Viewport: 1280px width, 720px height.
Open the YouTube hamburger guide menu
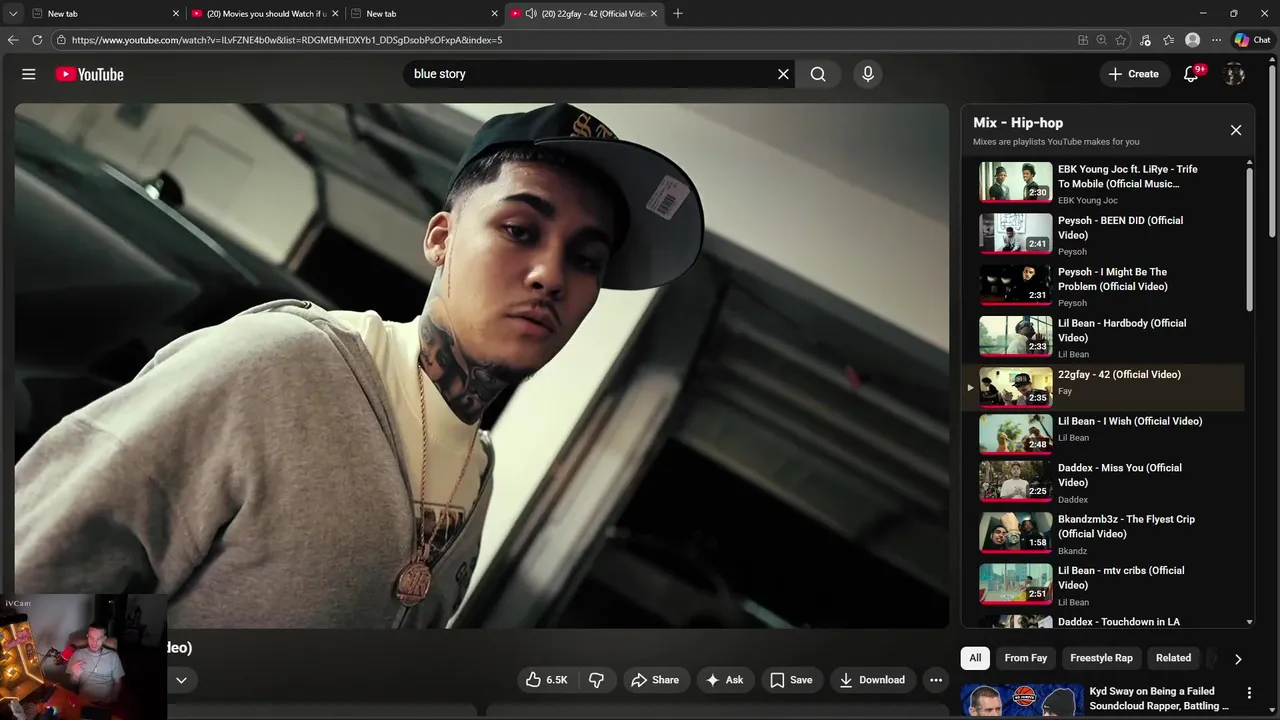29,74
